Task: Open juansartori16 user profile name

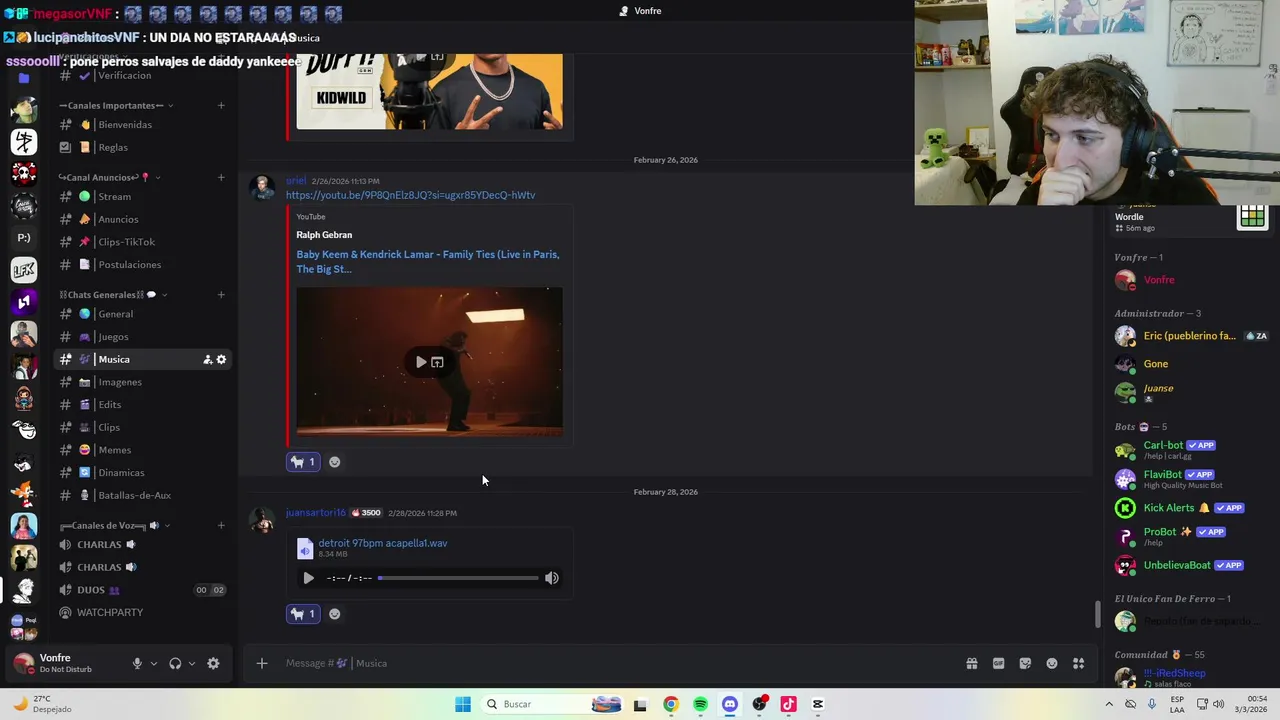Action: [315, 513]
